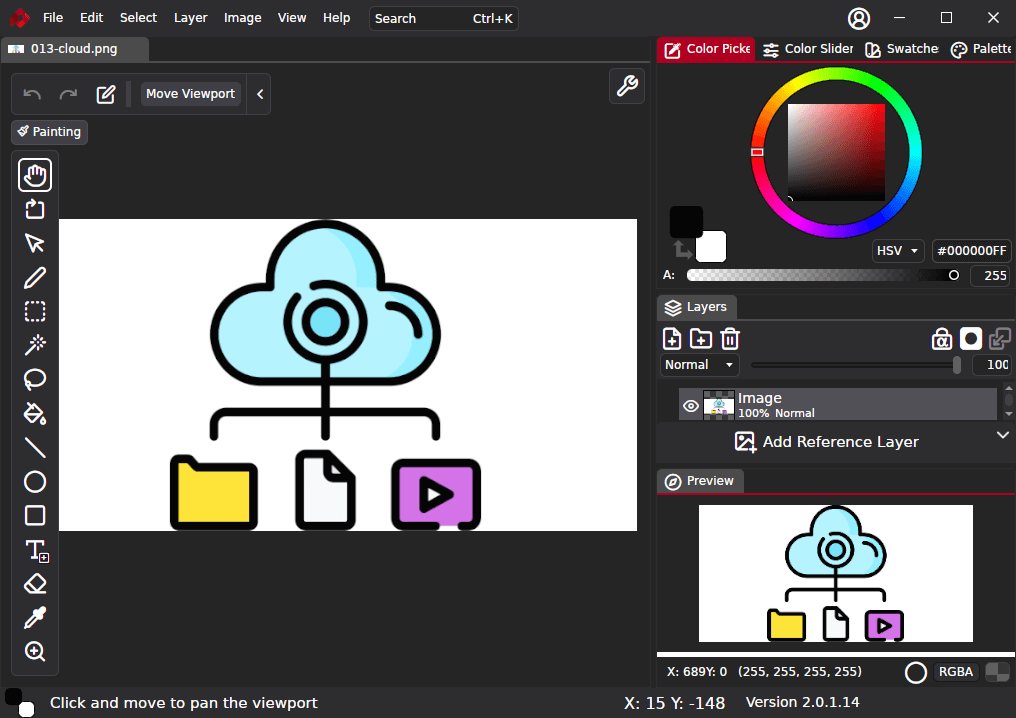Viewport: 1016px width, 718px height.
Task: Create a new layer
Action: (x=672, y=339)
